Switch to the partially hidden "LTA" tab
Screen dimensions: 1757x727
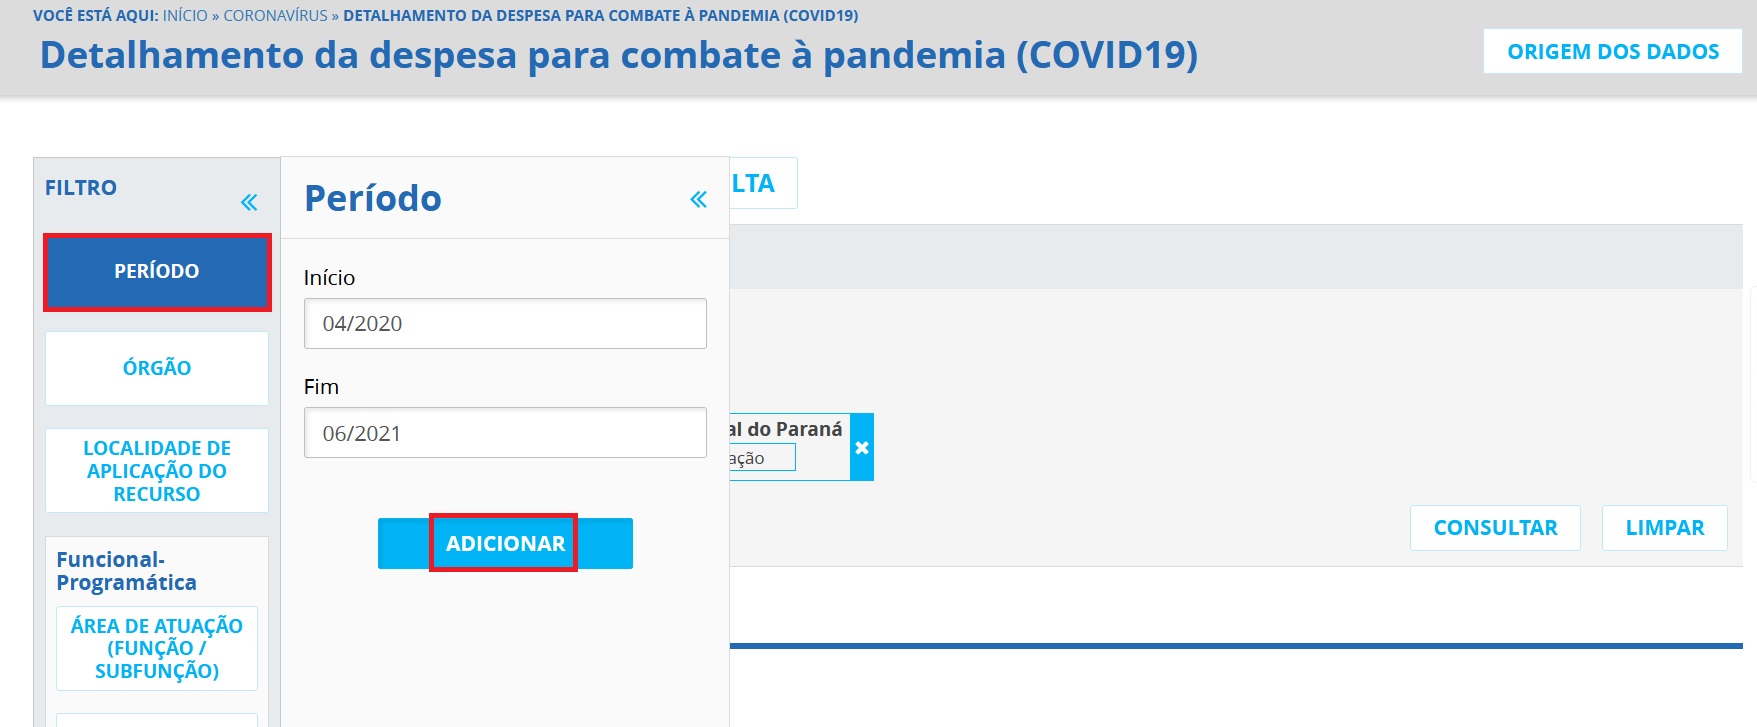(762, 184)
